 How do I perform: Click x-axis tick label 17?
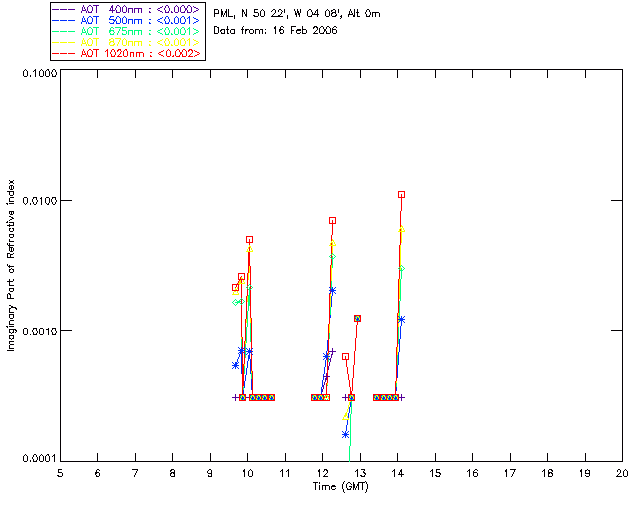510,473
